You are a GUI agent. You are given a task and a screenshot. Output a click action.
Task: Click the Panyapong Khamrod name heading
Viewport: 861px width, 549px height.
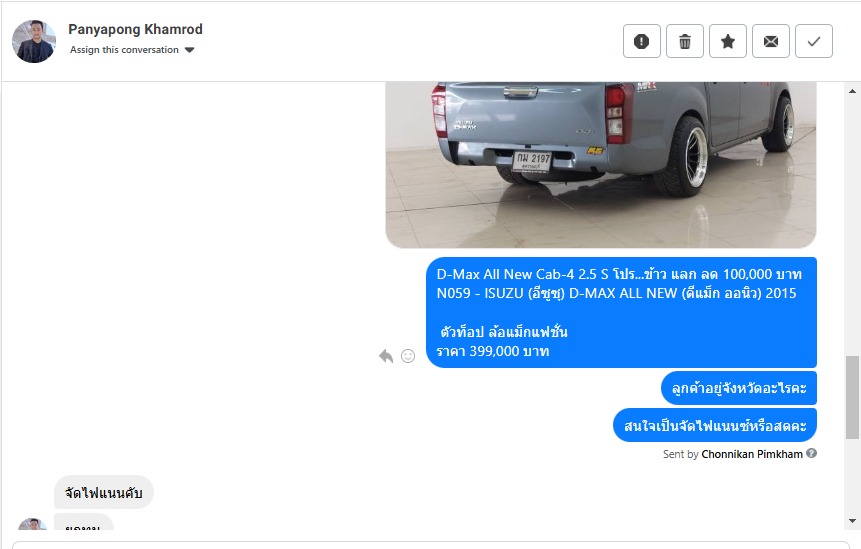pyautogui.click(x=135, y=29)
